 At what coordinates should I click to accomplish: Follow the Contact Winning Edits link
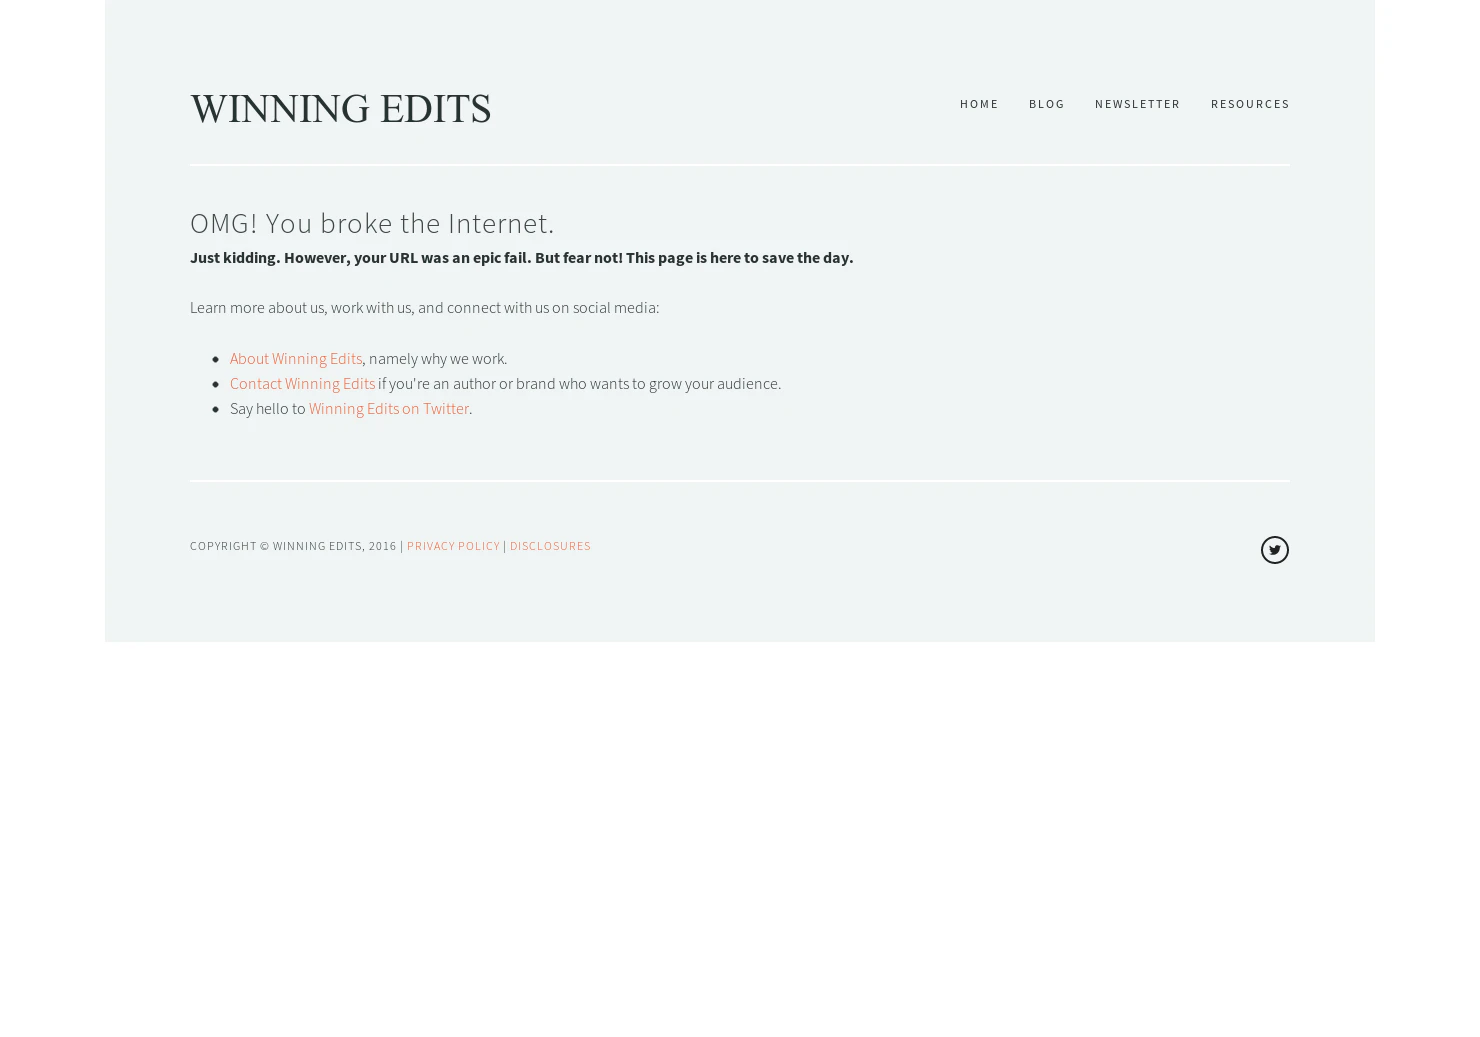(x=302, y=383)
